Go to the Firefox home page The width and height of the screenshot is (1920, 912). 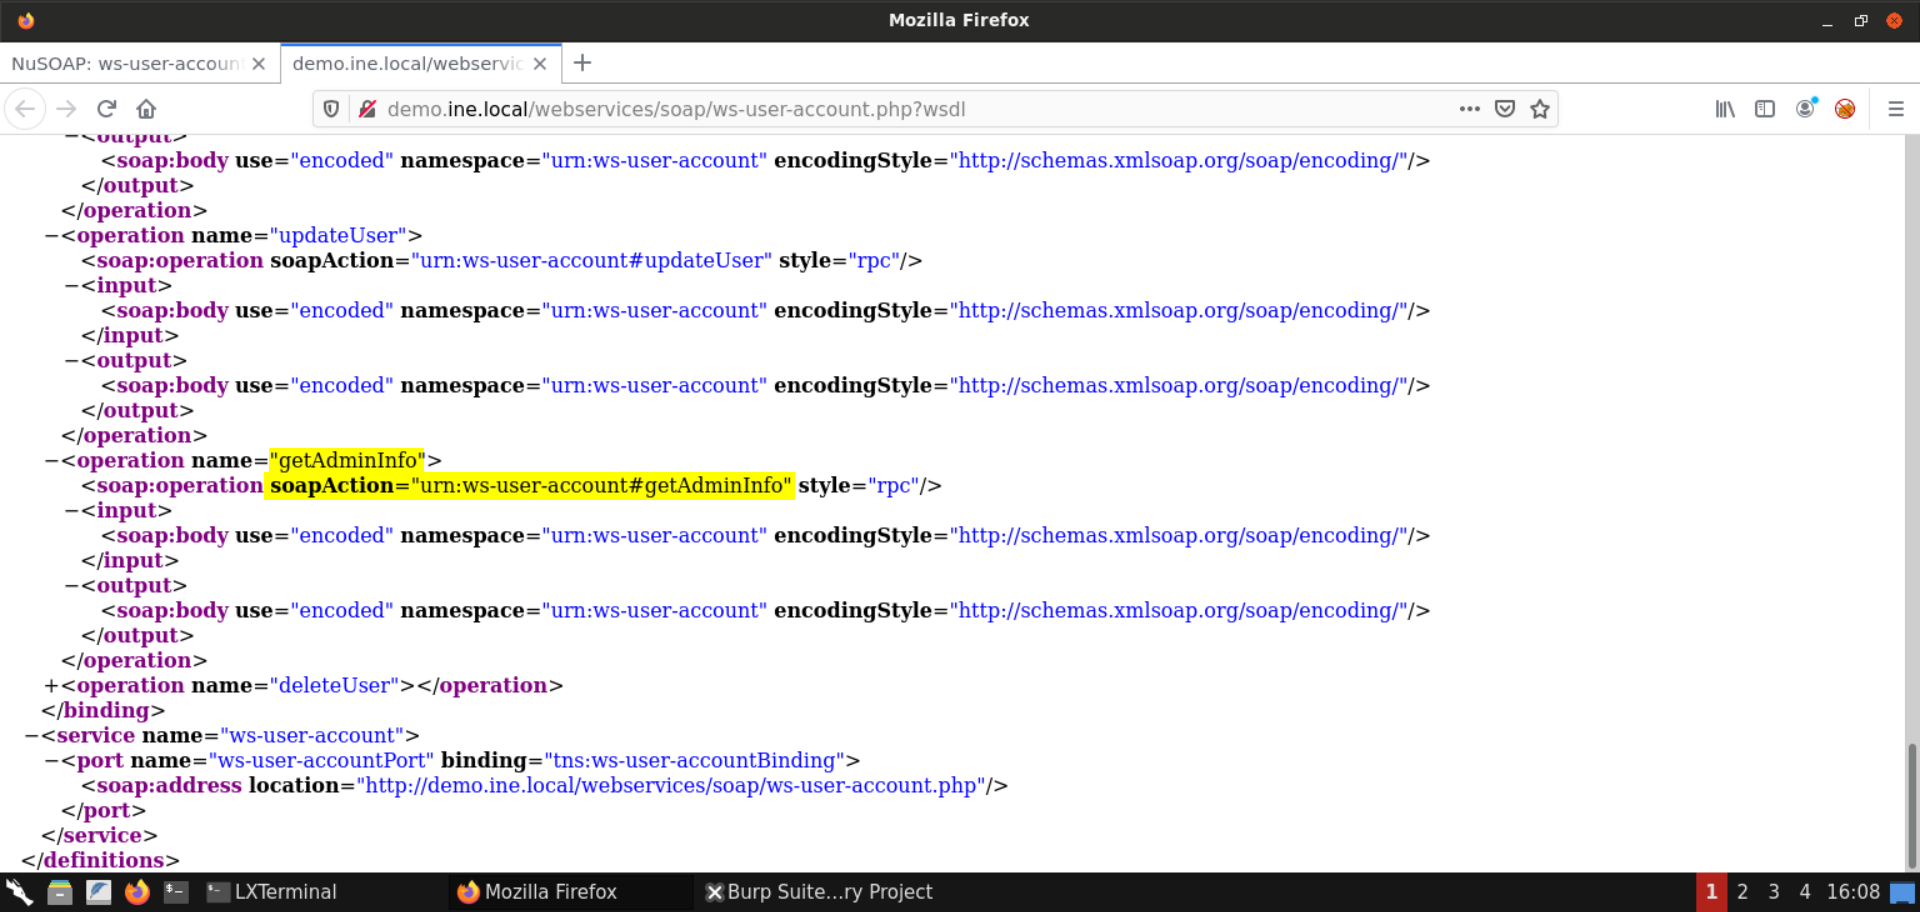point(146,109)
